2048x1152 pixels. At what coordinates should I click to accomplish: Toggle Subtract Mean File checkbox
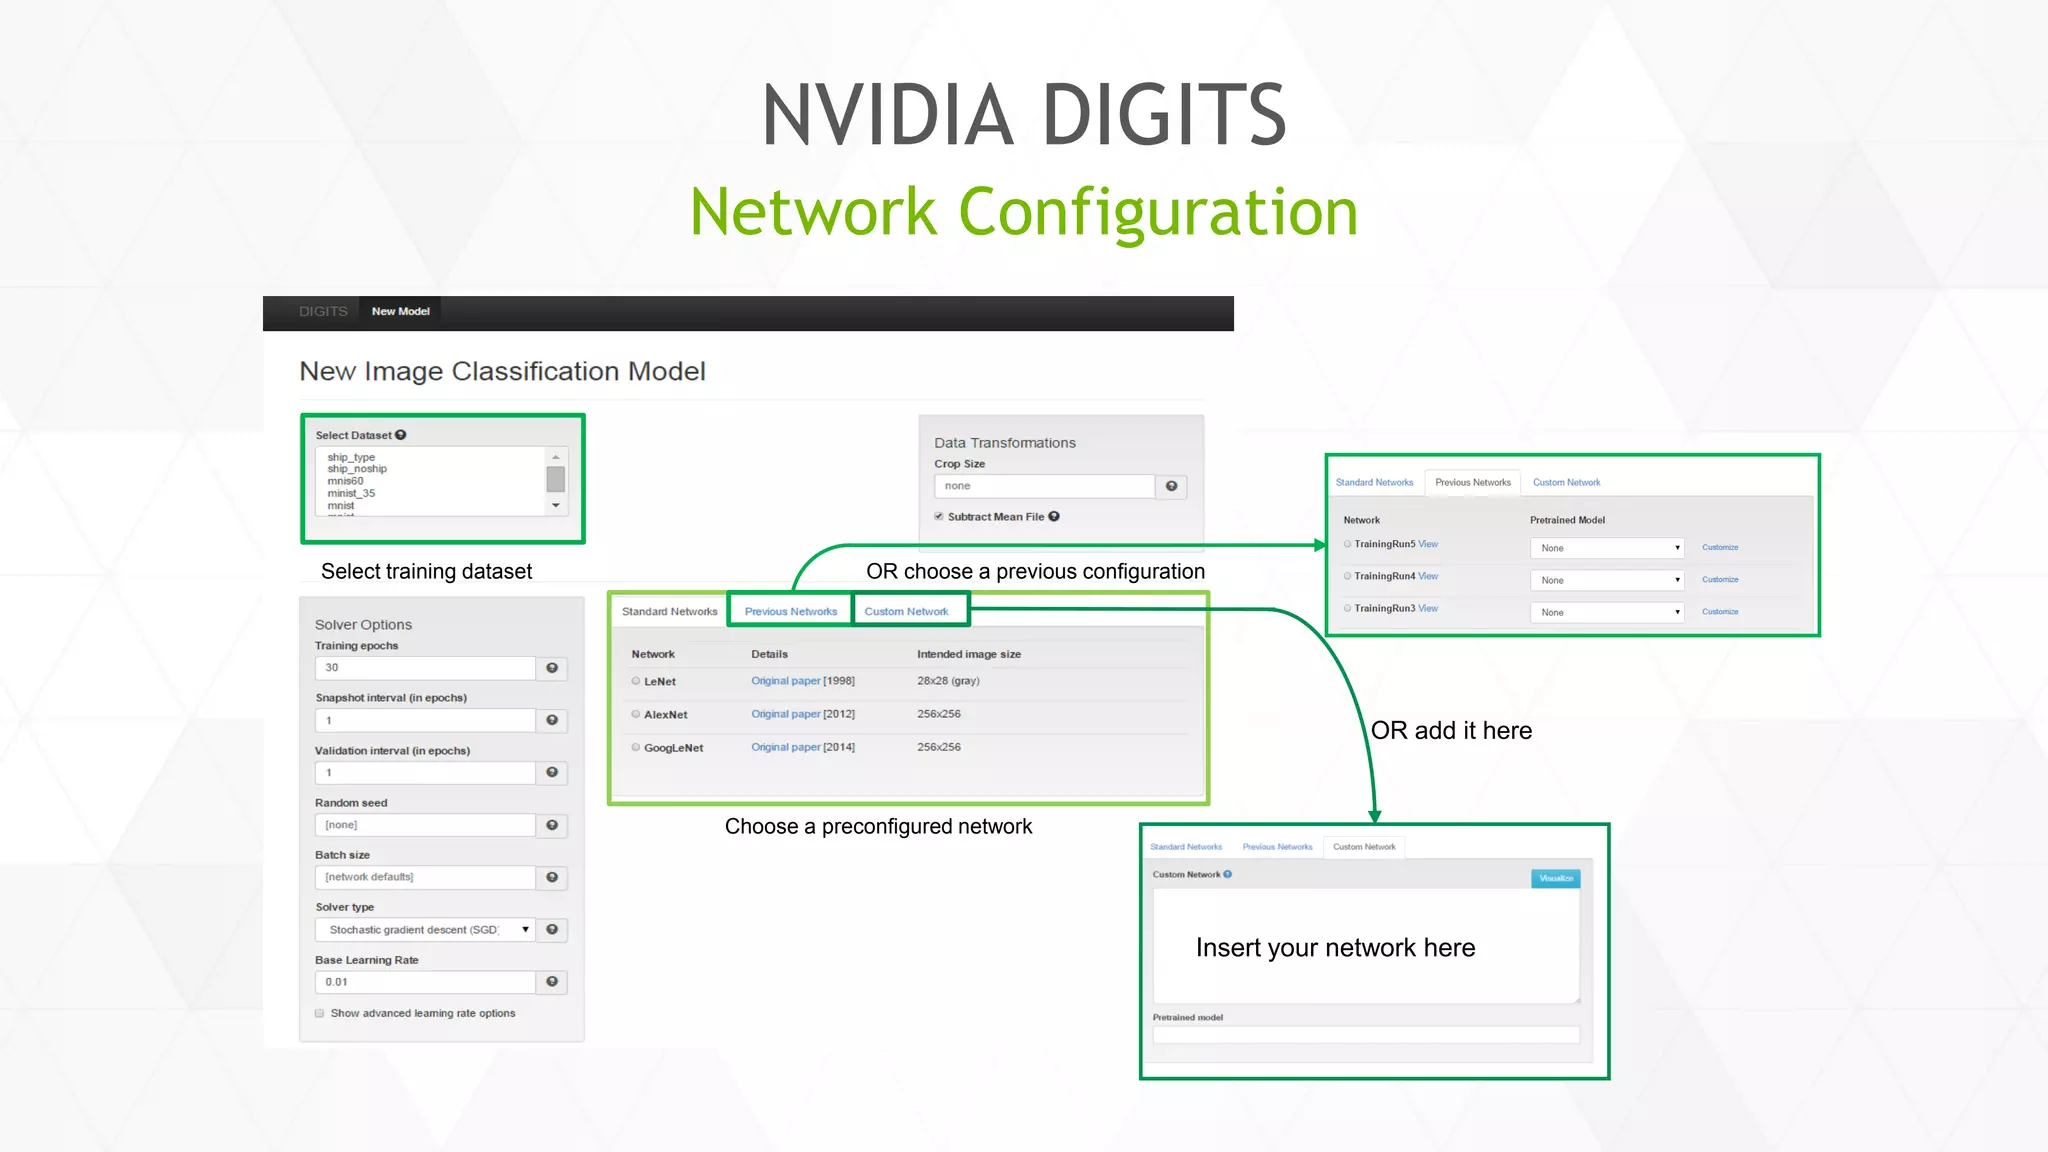pyautogui.click(x=939, y=517)
